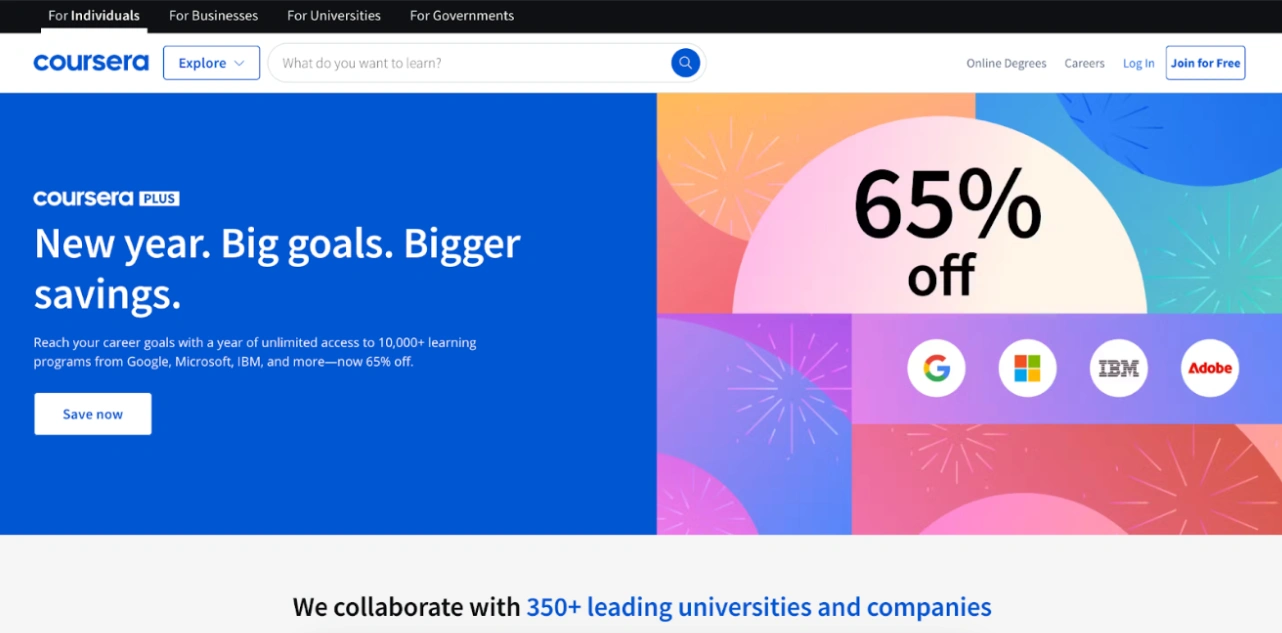Click the Adobe logo circle
Image resolution: width=1282 pixels, height=633 pixels.
(1210, 368)
